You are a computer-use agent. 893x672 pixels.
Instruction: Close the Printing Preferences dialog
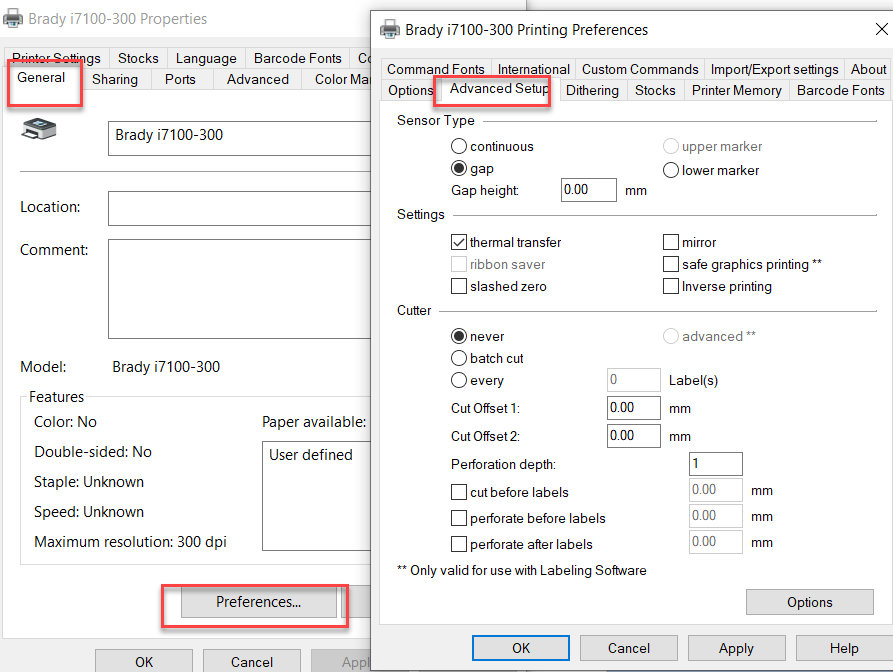(881, 29)
